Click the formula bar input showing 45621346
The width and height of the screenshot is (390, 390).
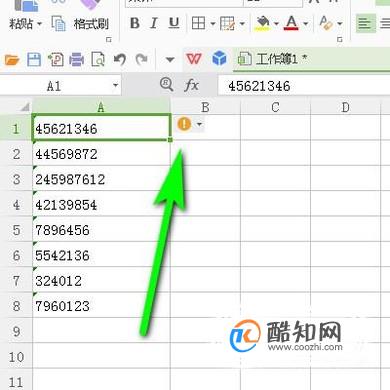[x=303, y=86]
